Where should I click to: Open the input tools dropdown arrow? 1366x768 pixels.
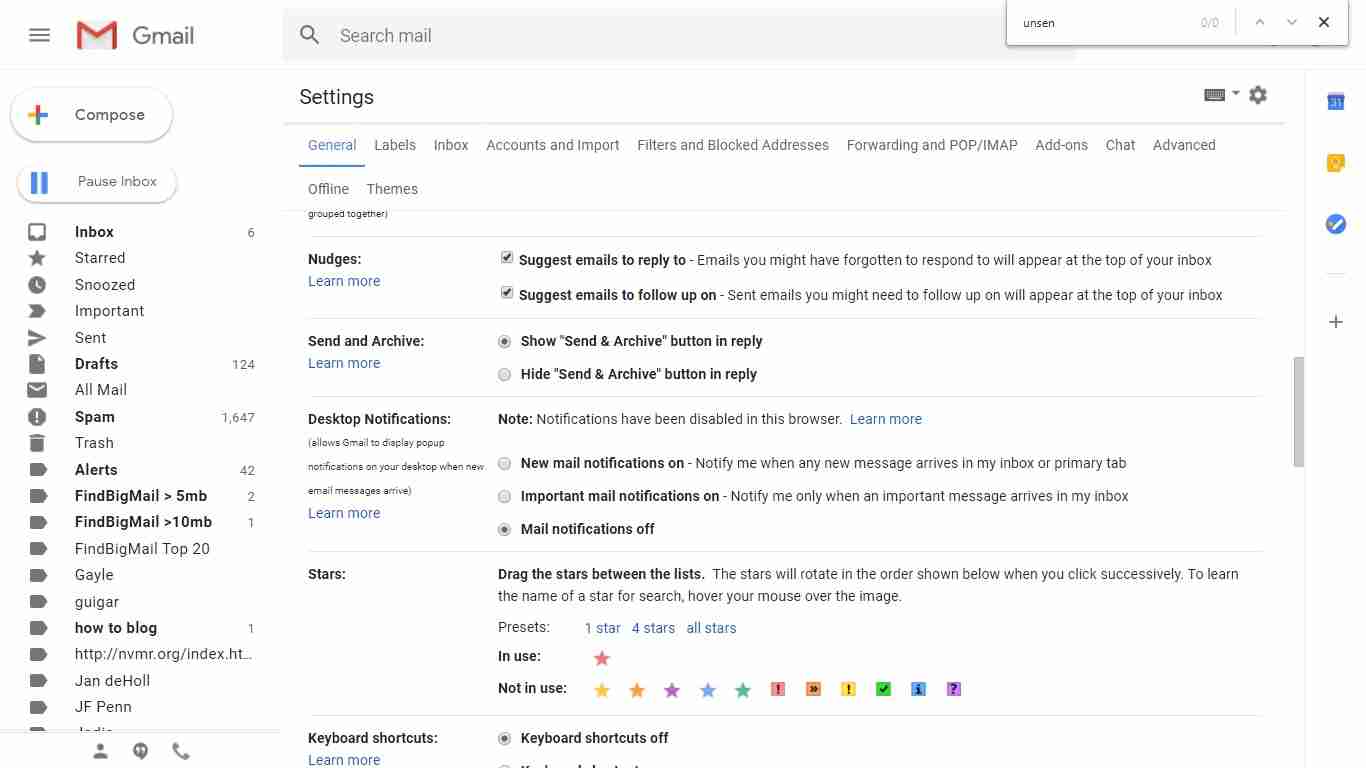click(x=1236, y=94)
